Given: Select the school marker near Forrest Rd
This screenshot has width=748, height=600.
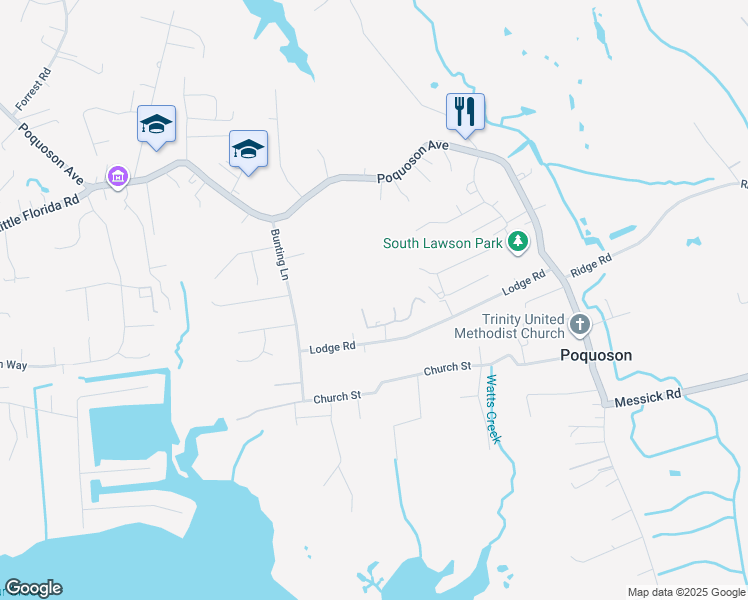Looking at the screenshot, I should click(x=156, y=124).
